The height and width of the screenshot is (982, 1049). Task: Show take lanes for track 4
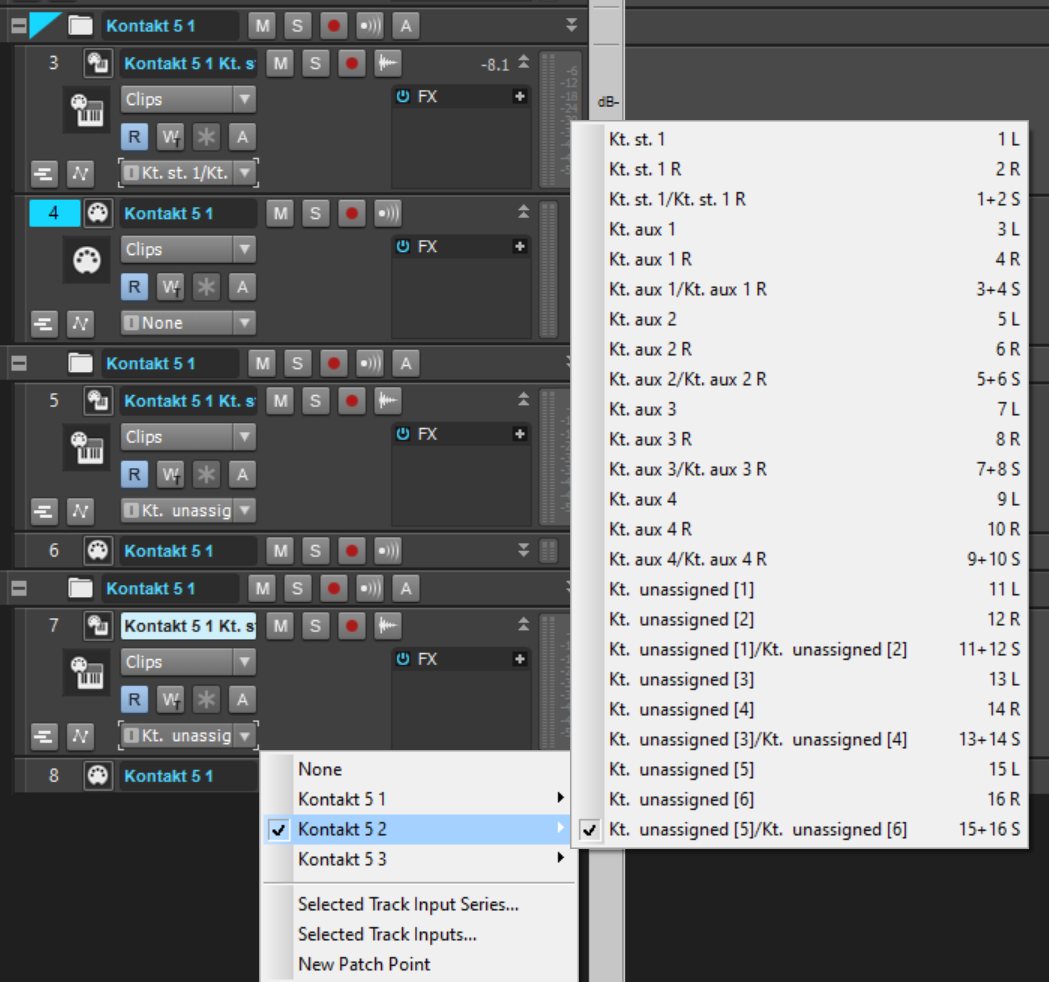click(x=43, y=324)
